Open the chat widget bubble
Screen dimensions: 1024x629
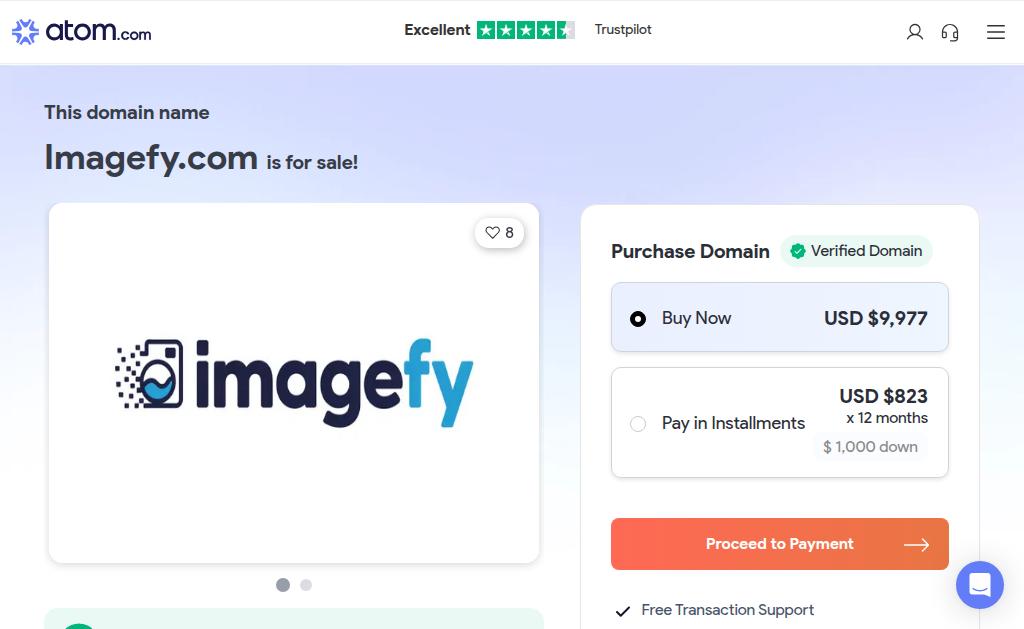[x=980, y=585]
